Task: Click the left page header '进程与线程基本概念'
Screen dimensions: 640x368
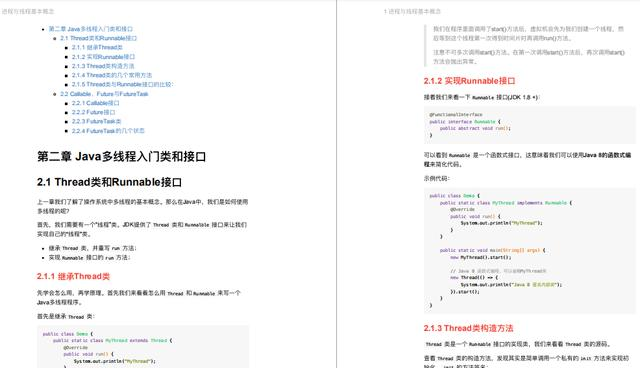Action: [28, 11]
